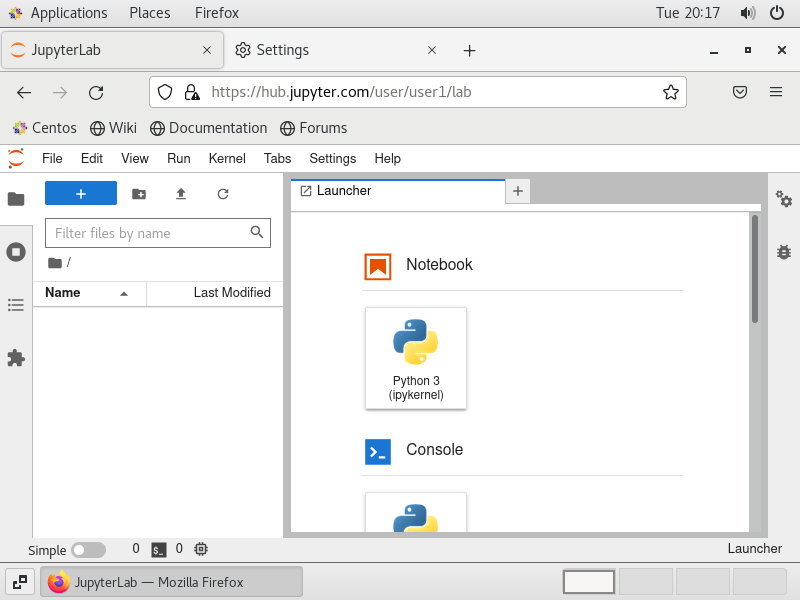
Task: Open the File menu
Action: [52, 159]
